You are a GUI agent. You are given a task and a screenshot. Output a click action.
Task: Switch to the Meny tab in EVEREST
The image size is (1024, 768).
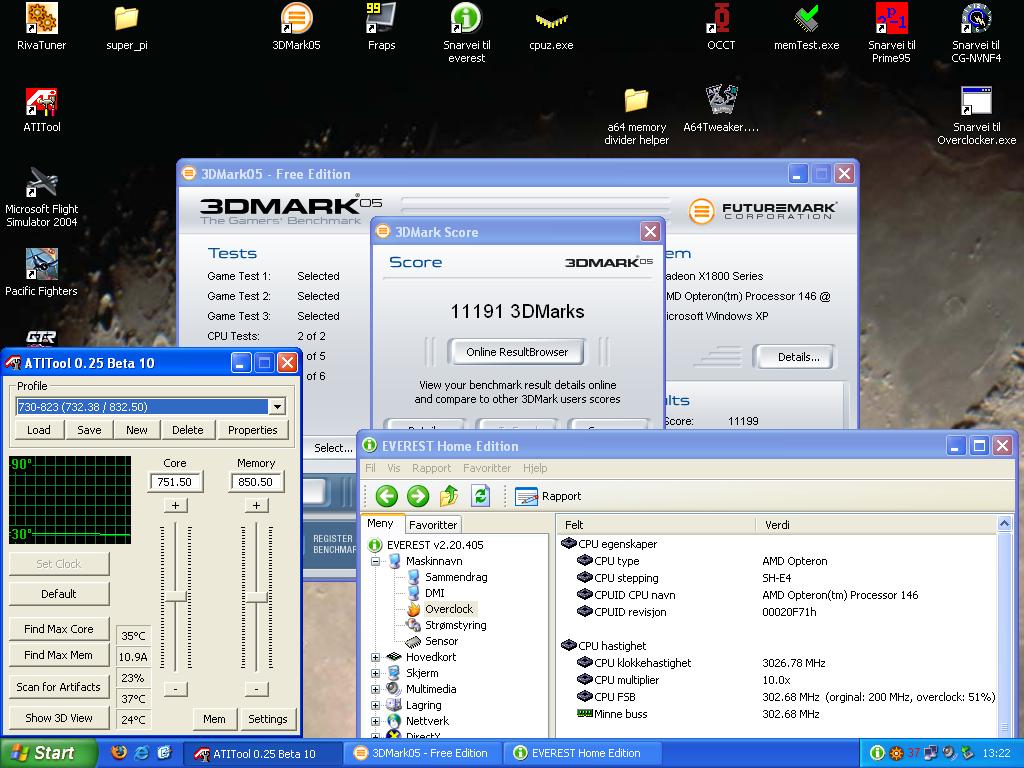(380, 523)
